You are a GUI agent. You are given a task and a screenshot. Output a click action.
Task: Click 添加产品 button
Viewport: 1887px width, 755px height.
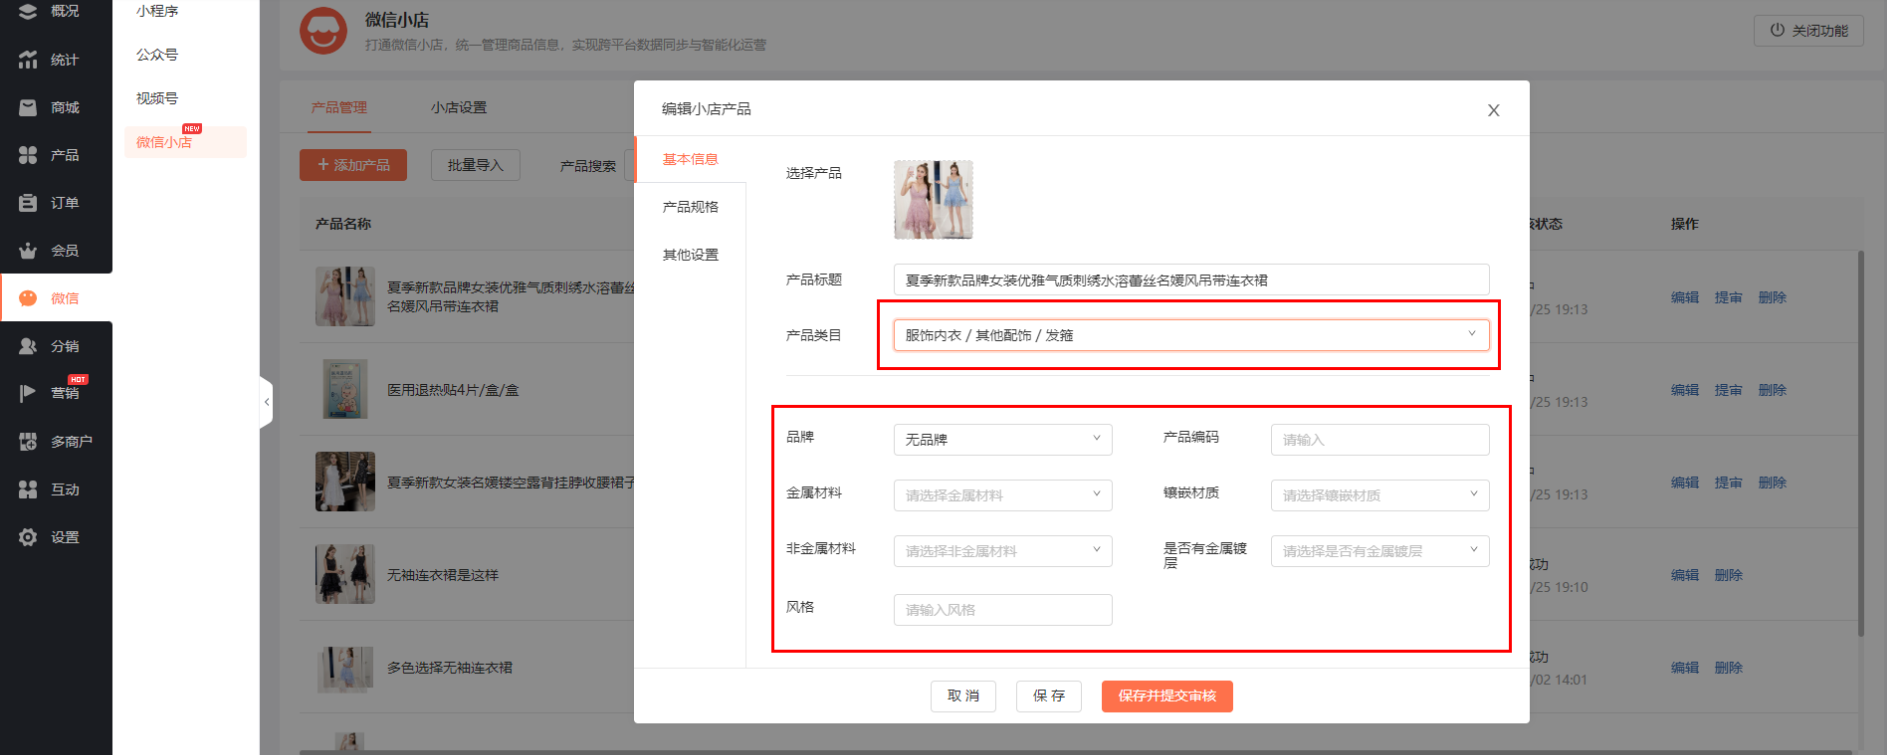tap(353, 165)
